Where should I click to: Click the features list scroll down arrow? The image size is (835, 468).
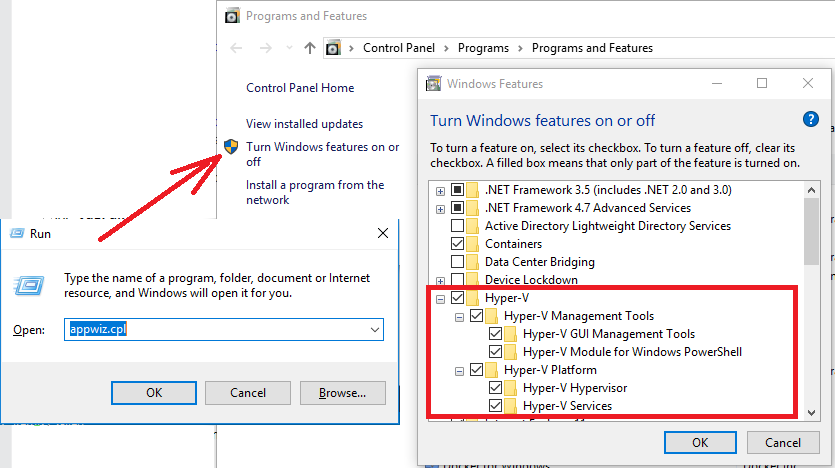point(811,413)
